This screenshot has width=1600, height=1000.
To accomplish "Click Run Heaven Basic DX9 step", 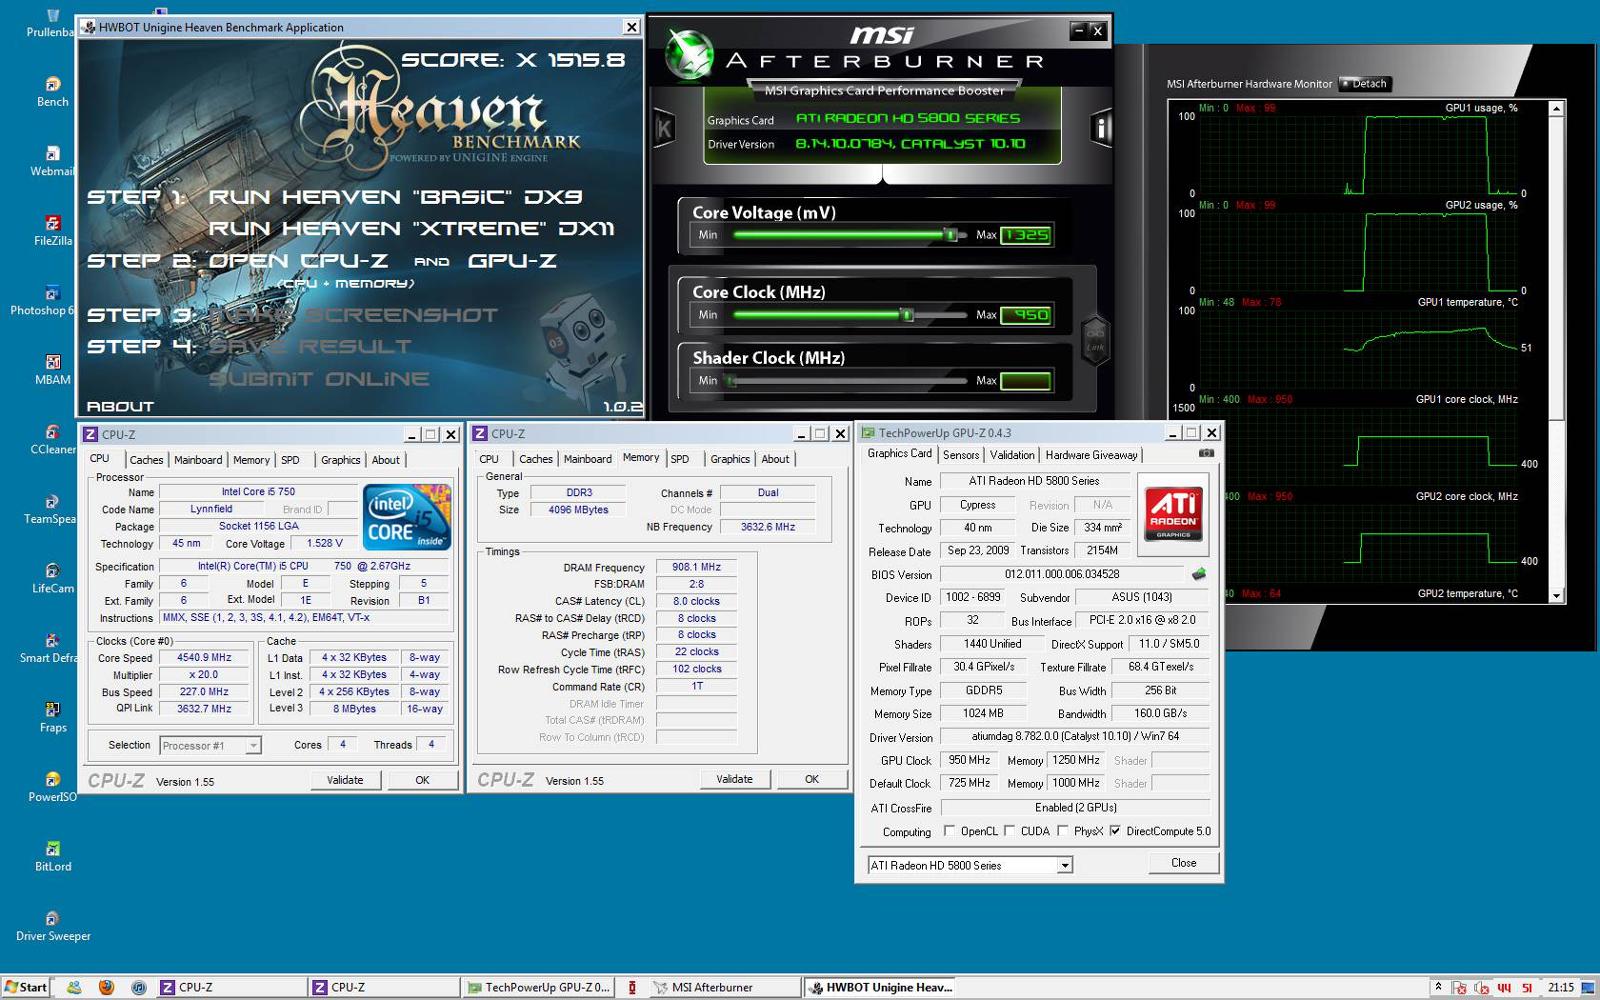I will (395, 196).
